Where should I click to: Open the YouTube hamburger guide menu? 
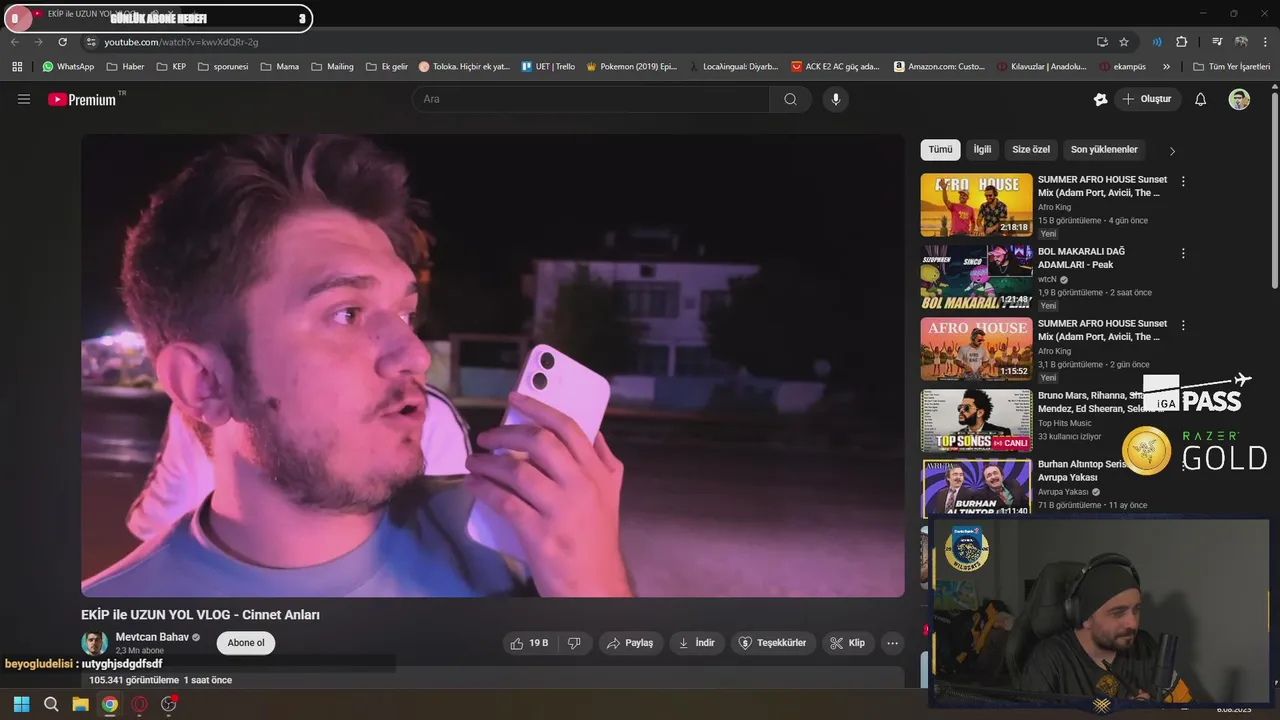(x=24, y=99)
